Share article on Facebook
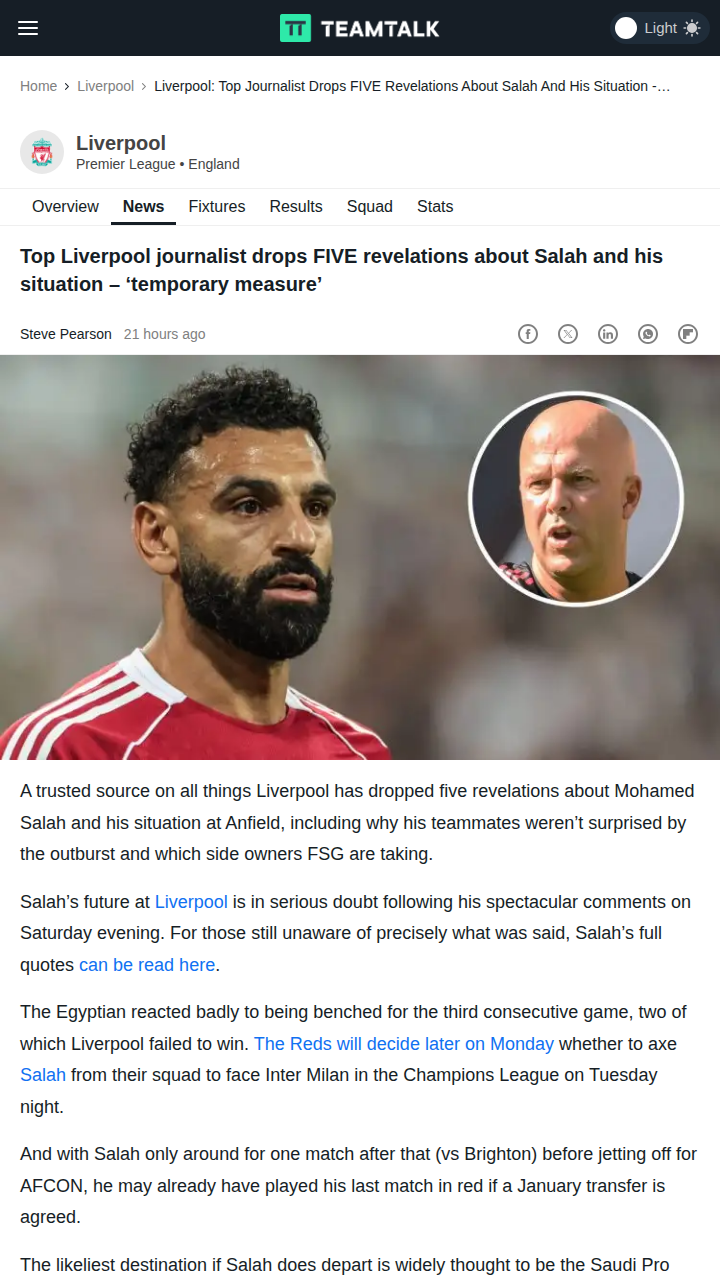Viewport: 720px width, 1280px height. click(528, 334)
